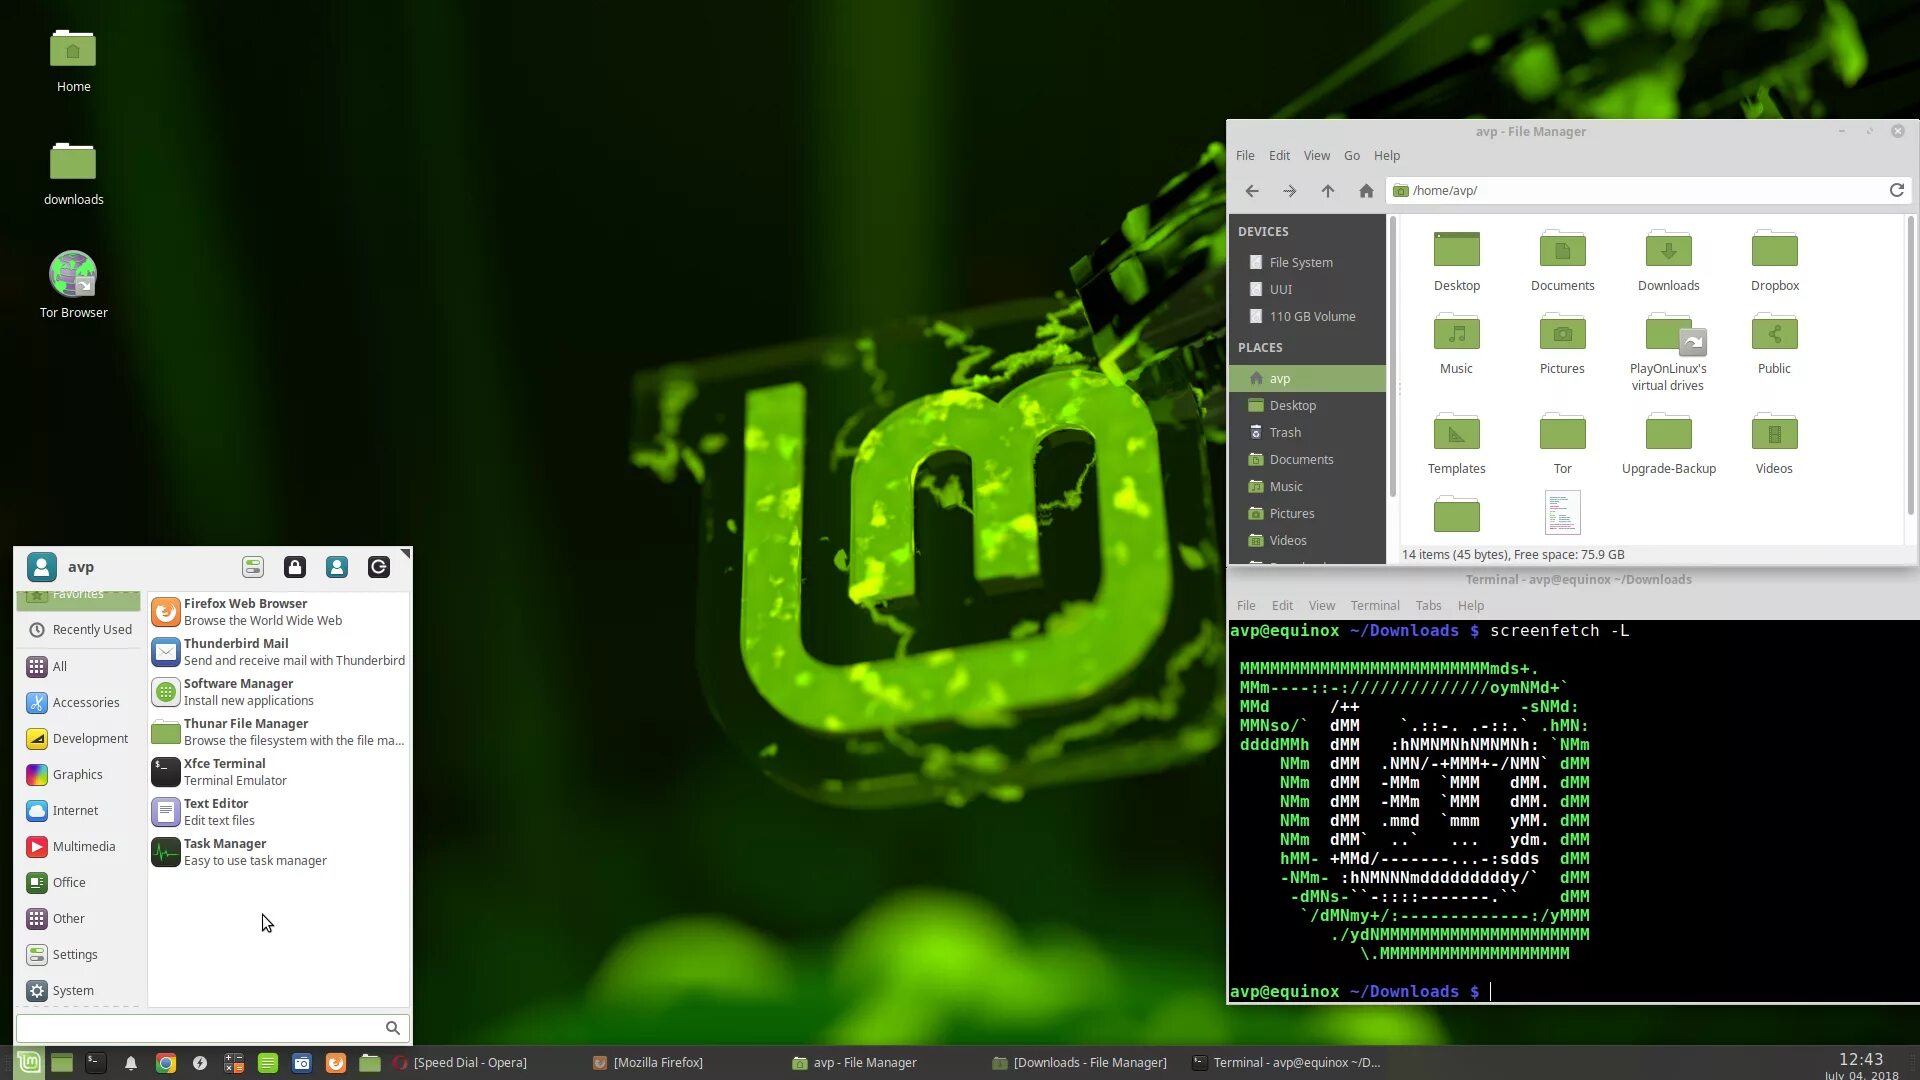Open the calculator launcher in the panel
The height and width of the screenshot is (1080, 1920).
(x=234, y=1063)
